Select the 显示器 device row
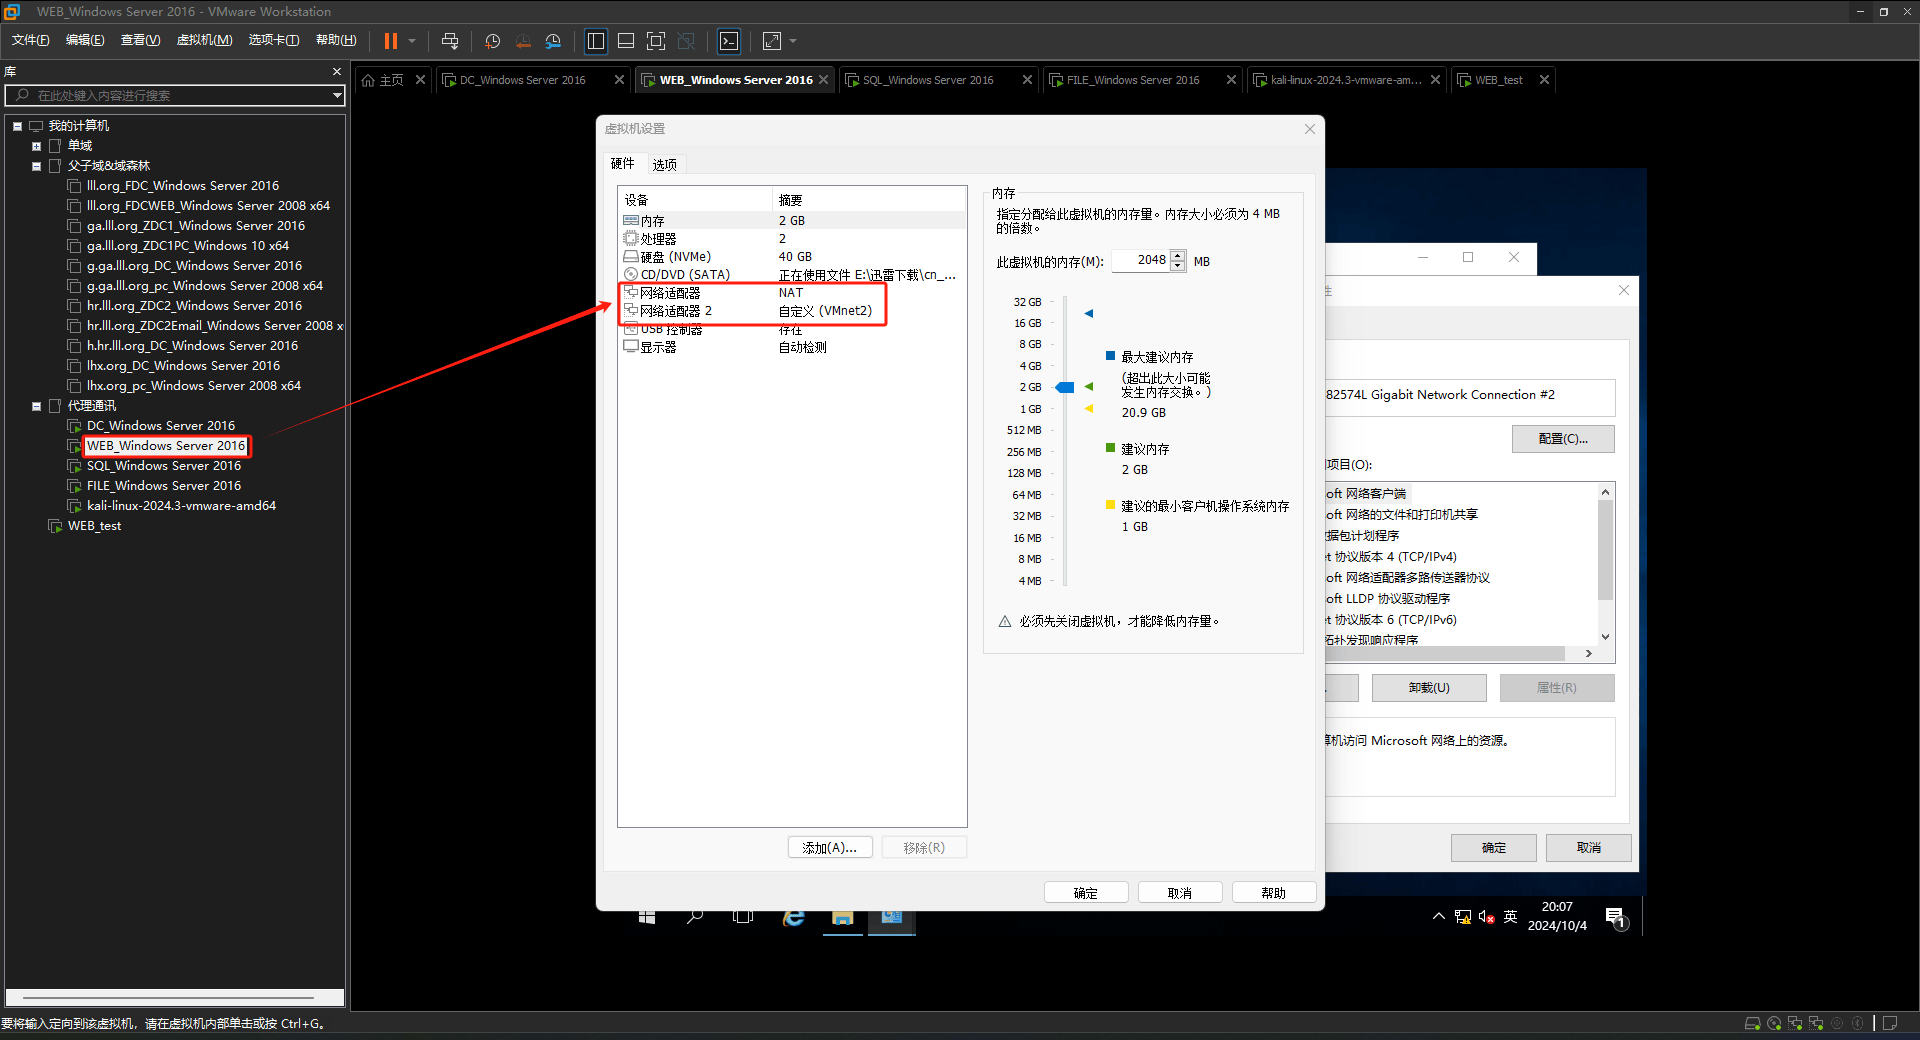Image resolution: width=1920 pixels, height=1040 pixels. click(x=792, y=347)
